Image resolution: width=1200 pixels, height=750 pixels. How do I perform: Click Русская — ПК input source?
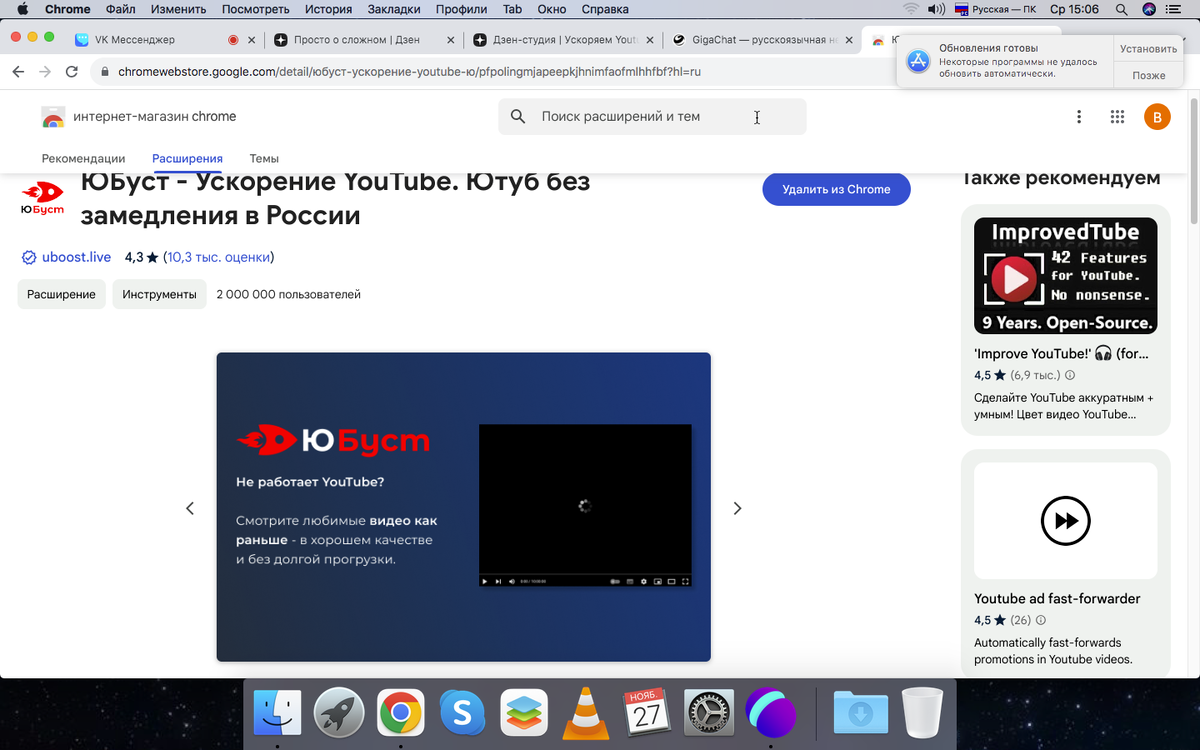997,9
